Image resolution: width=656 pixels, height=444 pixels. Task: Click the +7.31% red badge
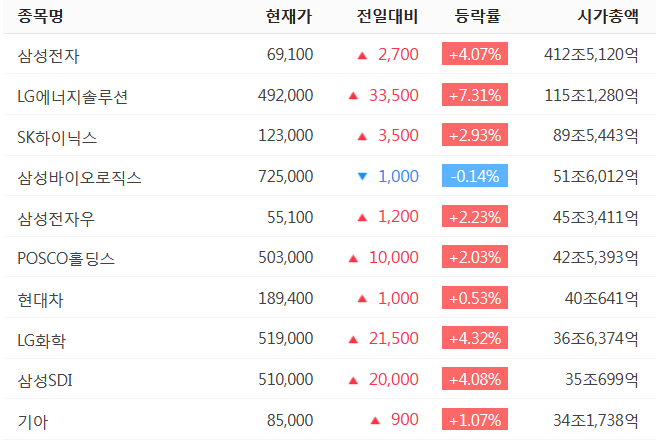475,96
